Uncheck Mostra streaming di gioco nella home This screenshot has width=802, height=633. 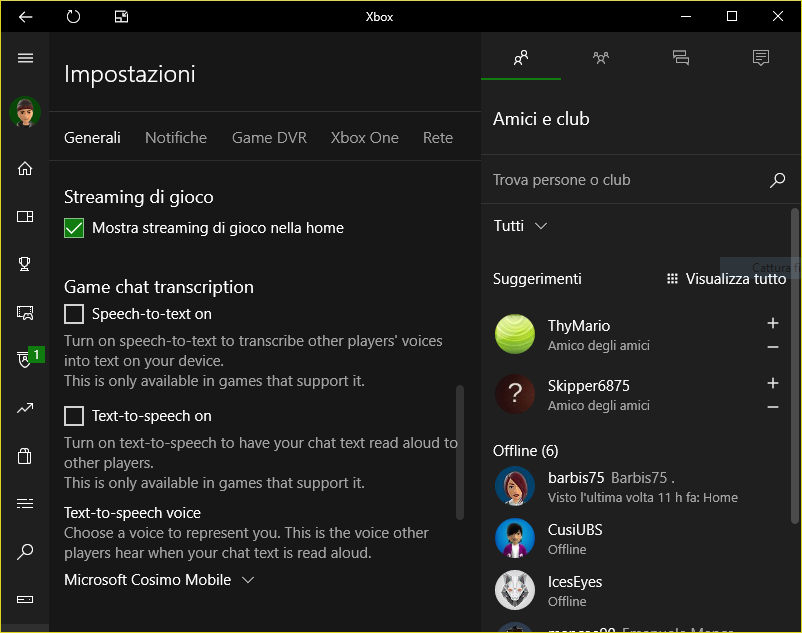tap(74, 228)
